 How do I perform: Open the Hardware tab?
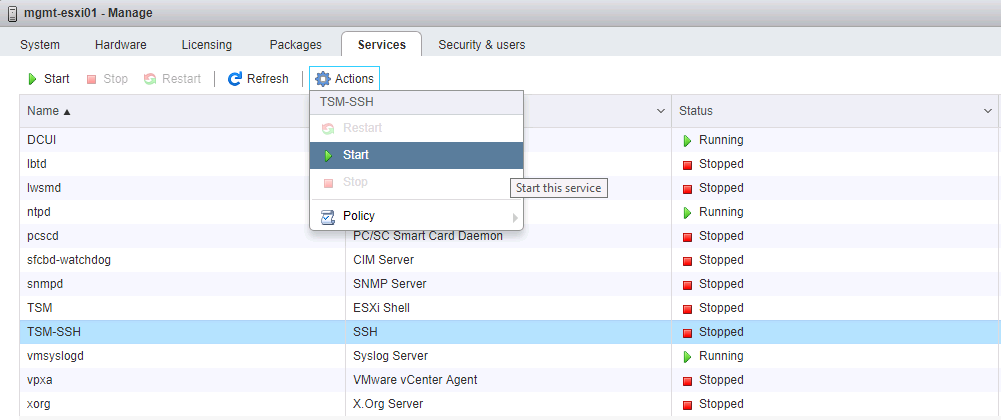tap(120, 45)
